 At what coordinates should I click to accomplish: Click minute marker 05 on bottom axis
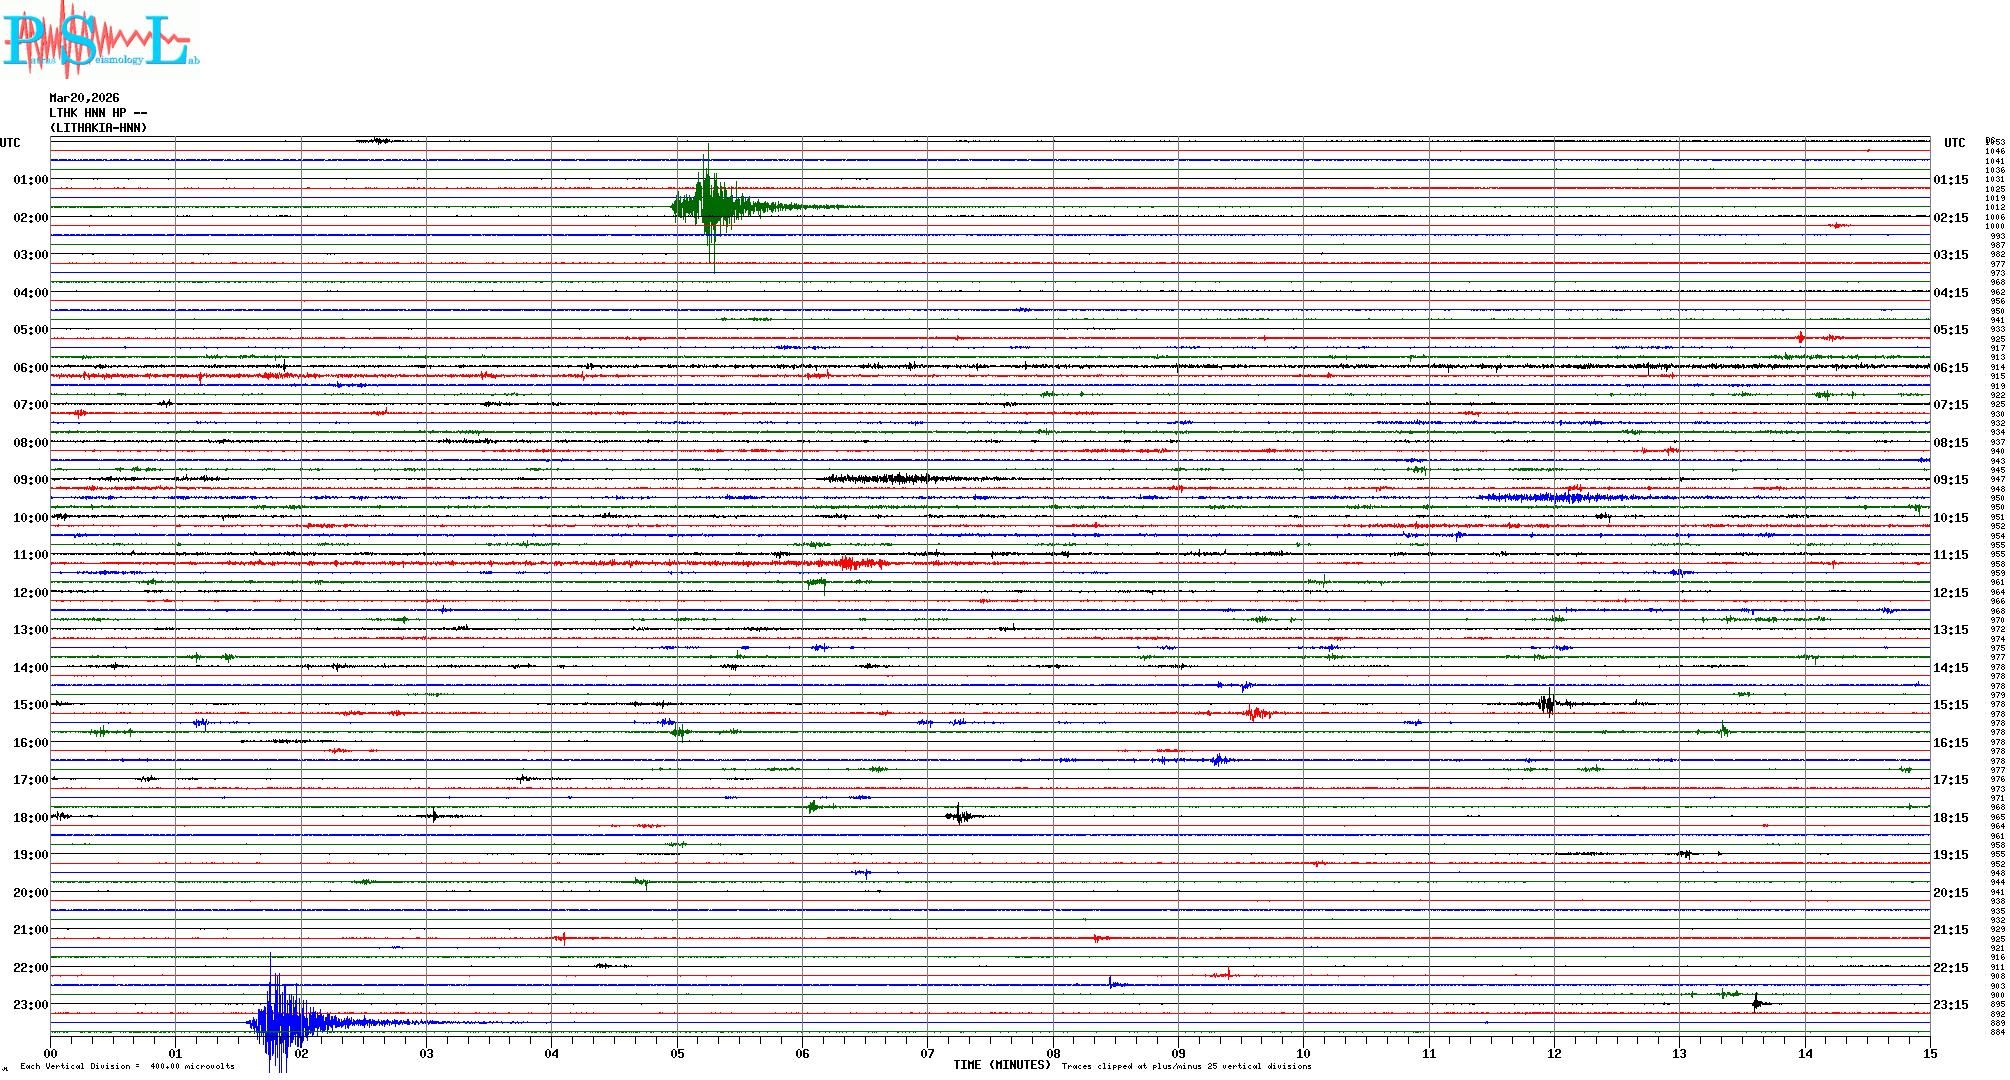point(677,1053)
